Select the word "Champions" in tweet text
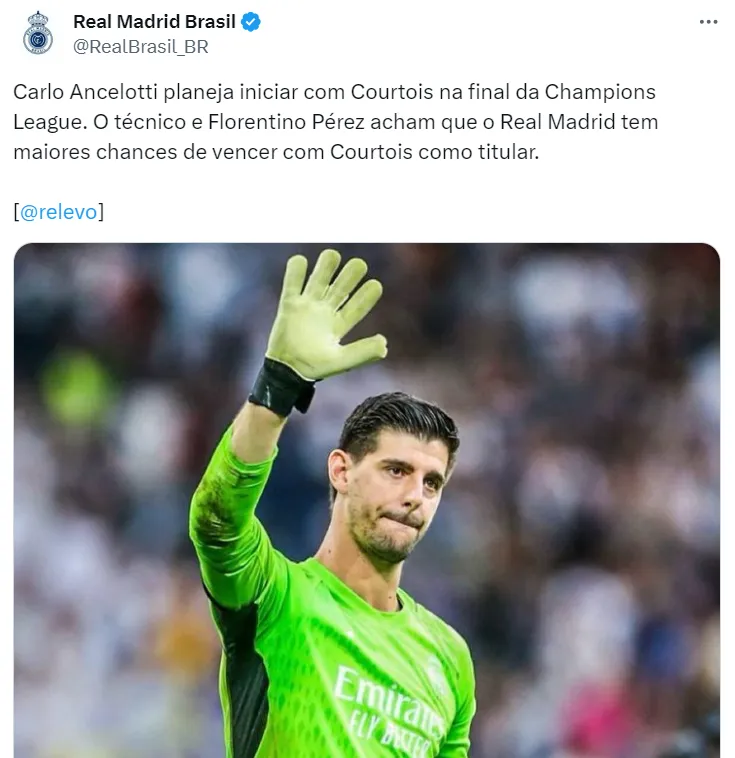Viewport: 735px width, 758px height. click(x=600, y=92)
